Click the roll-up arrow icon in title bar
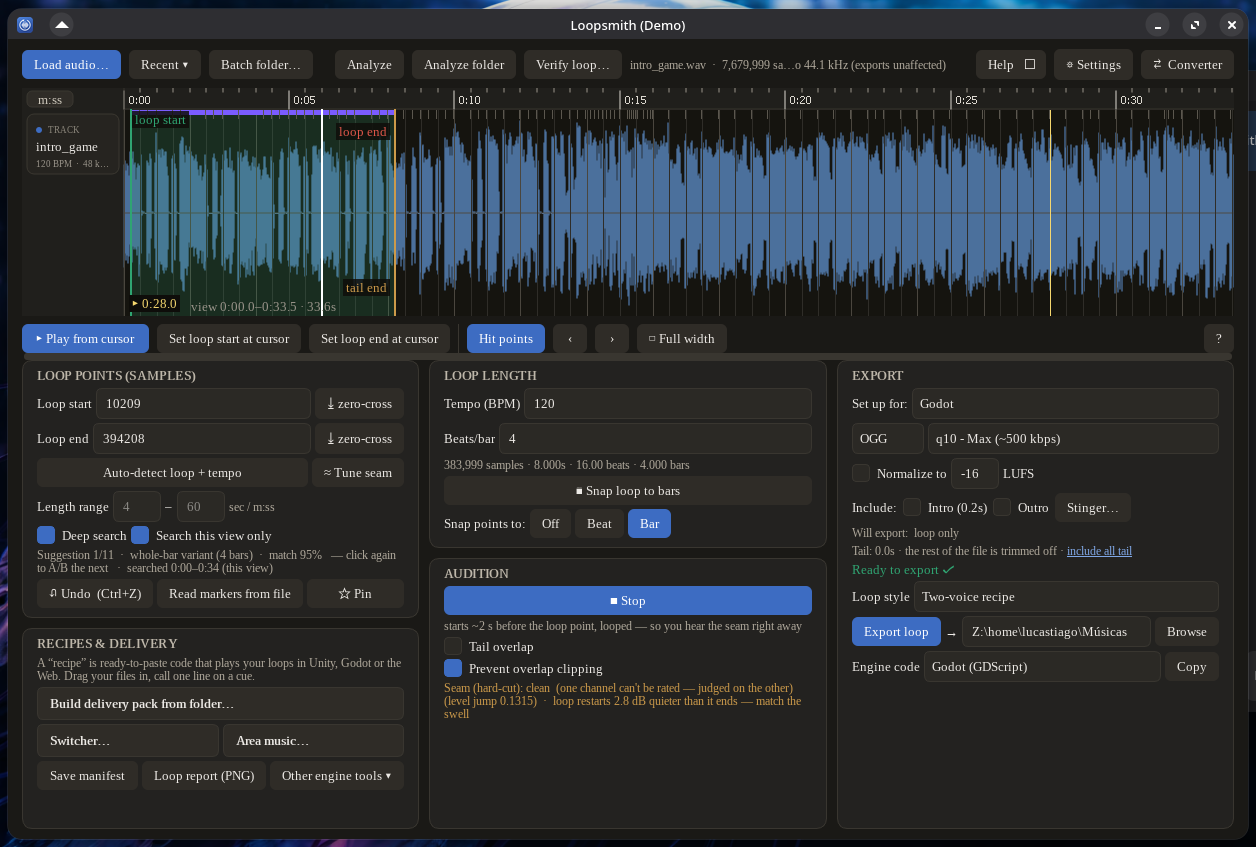 coord(61,25)
